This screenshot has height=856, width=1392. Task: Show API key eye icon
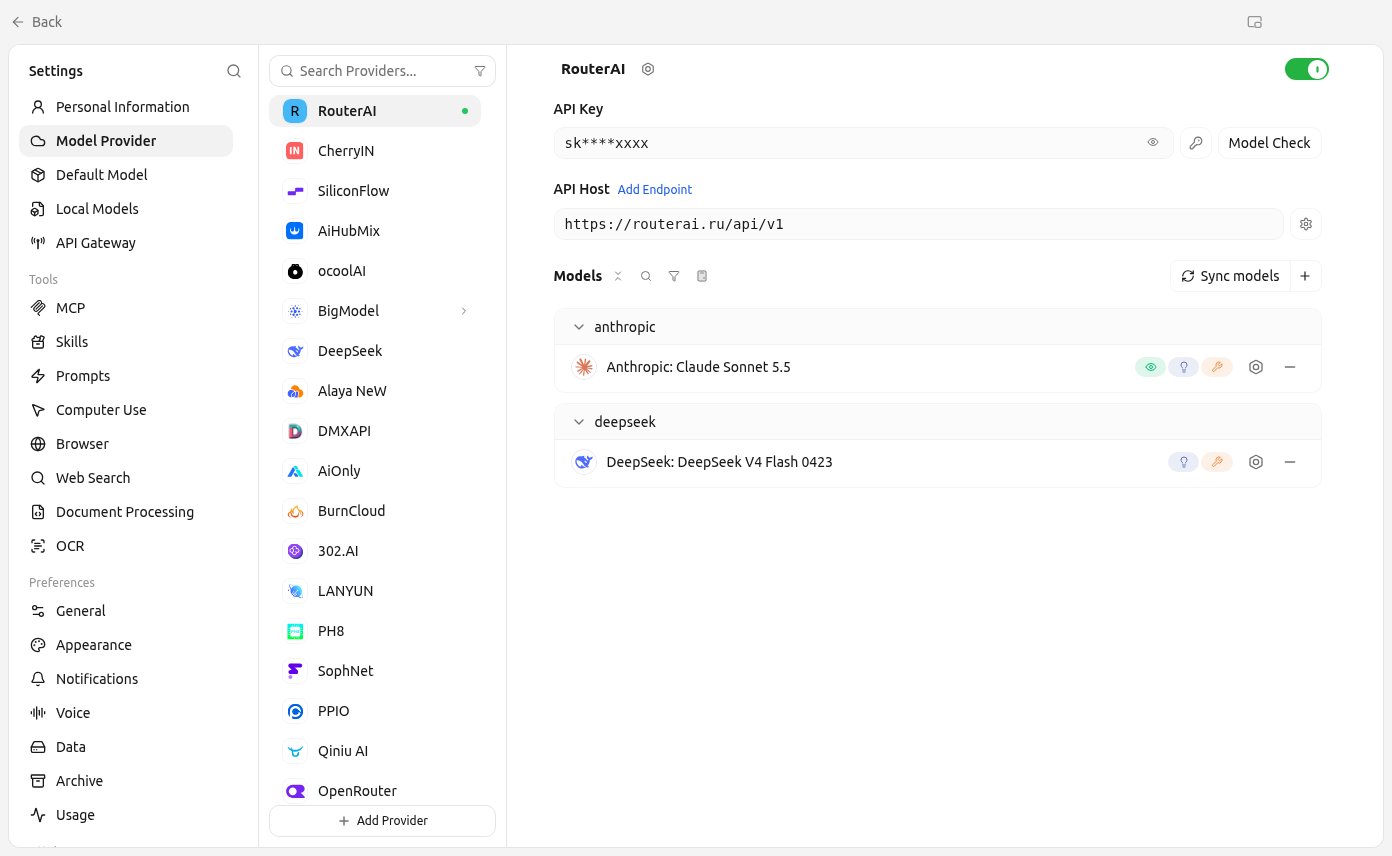point(1153,143)
